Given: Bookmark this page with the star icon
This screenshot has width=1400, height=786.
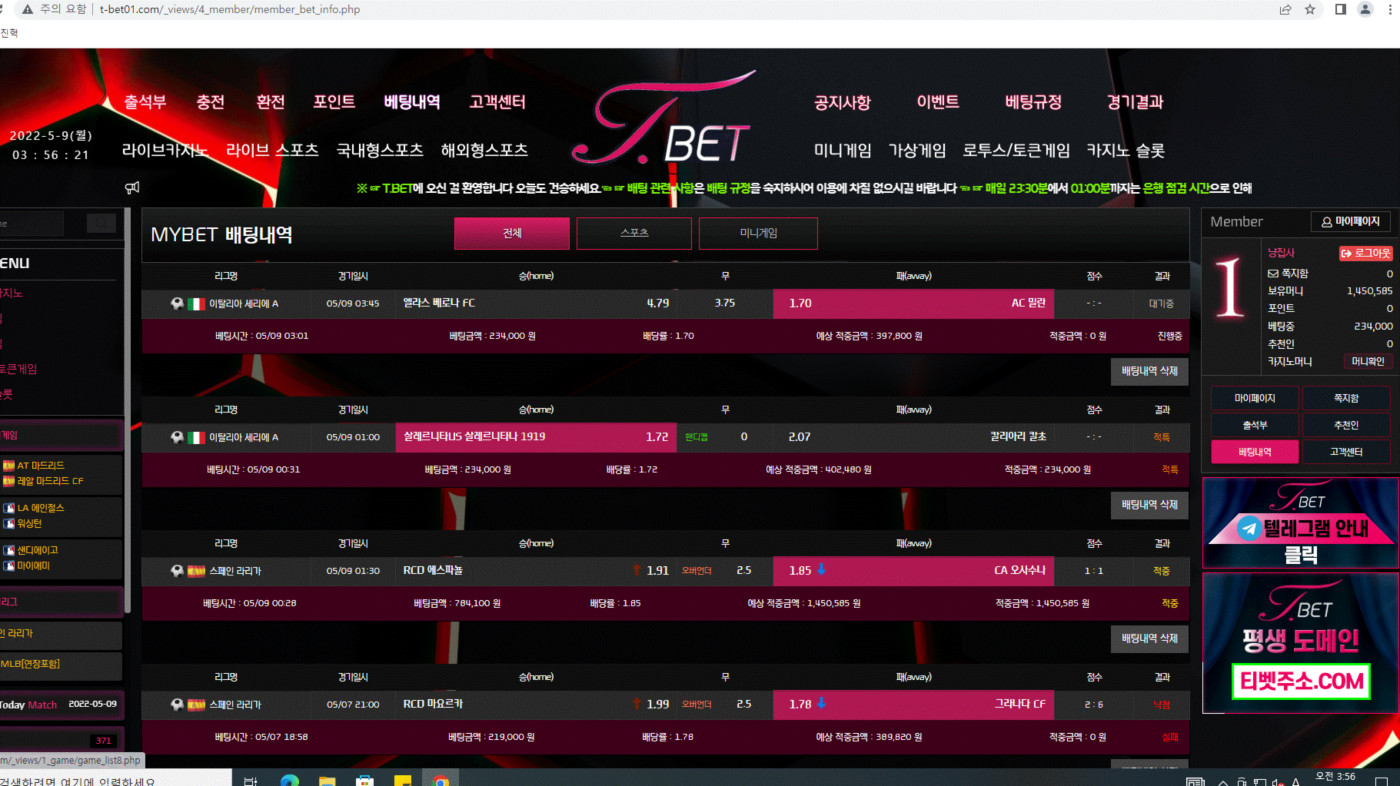Looking at the screenshot, I should [x=1310, y=10].
